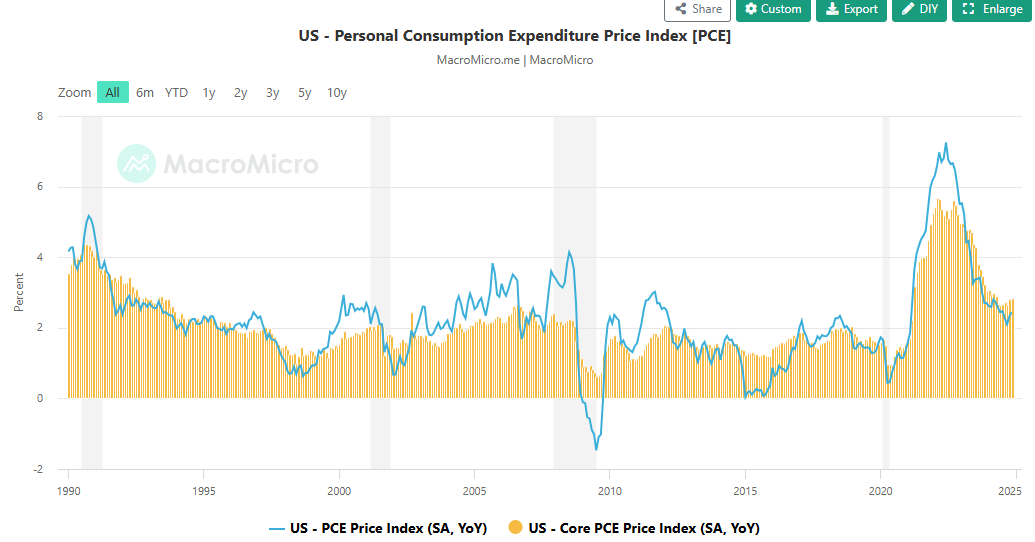
Task: Set zoom range to 6m
Action: click(145, 93)
